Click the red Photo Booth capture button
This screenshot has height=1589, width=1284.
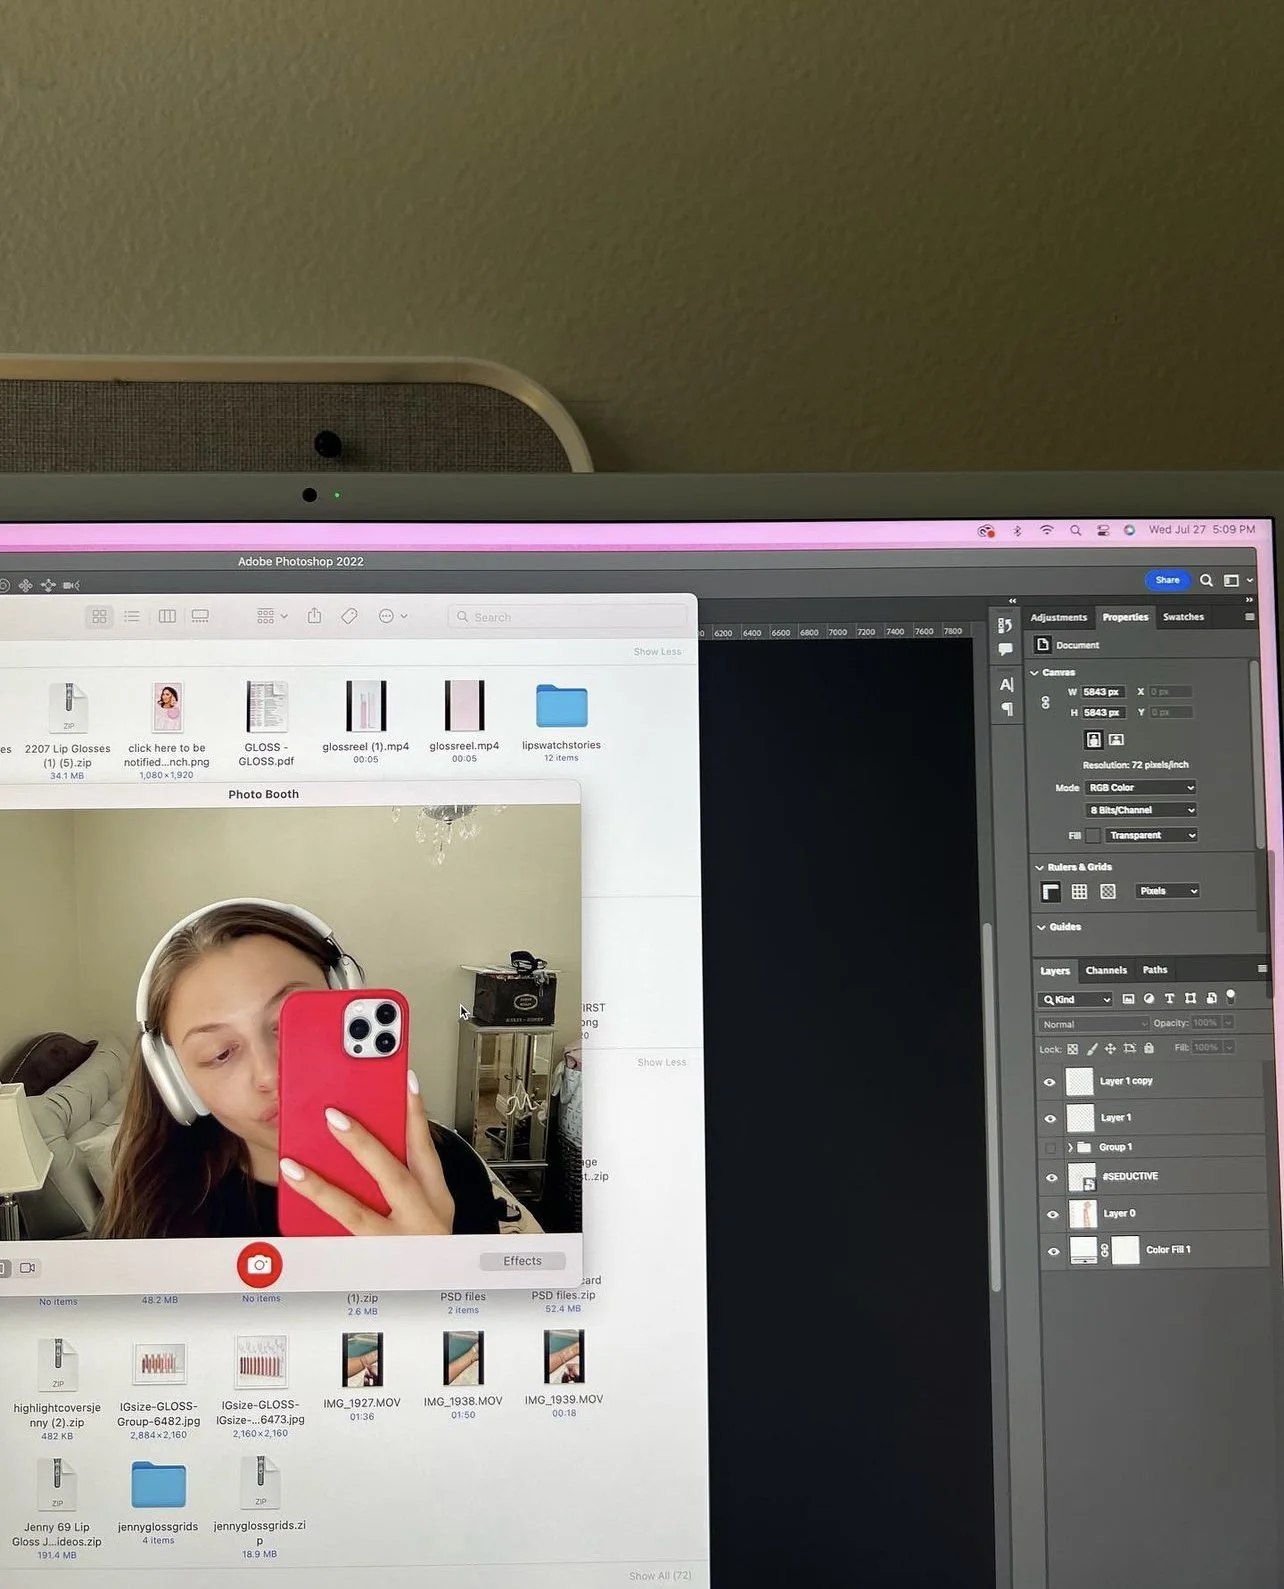[259, 1265]
